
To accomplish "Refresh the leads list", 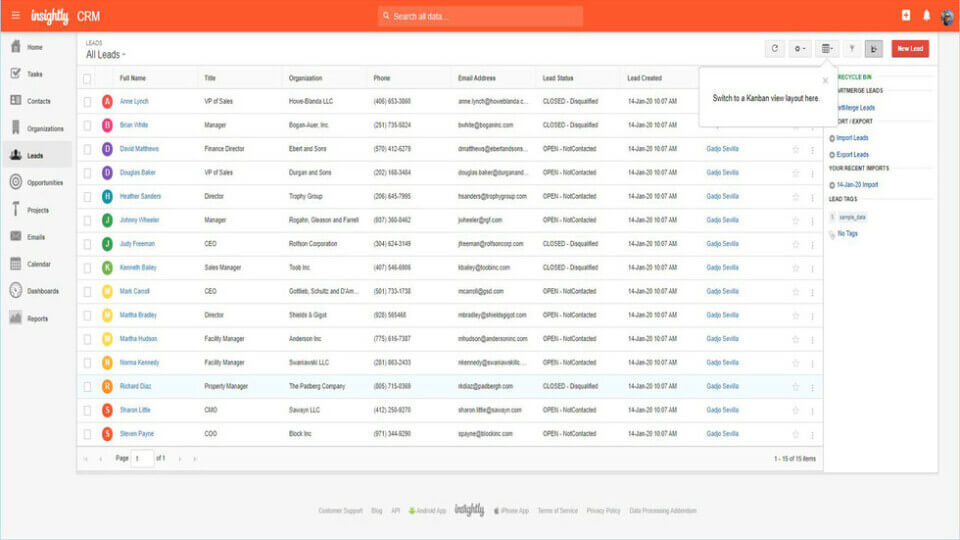I will pyautogui.click(x=774, y=48).
